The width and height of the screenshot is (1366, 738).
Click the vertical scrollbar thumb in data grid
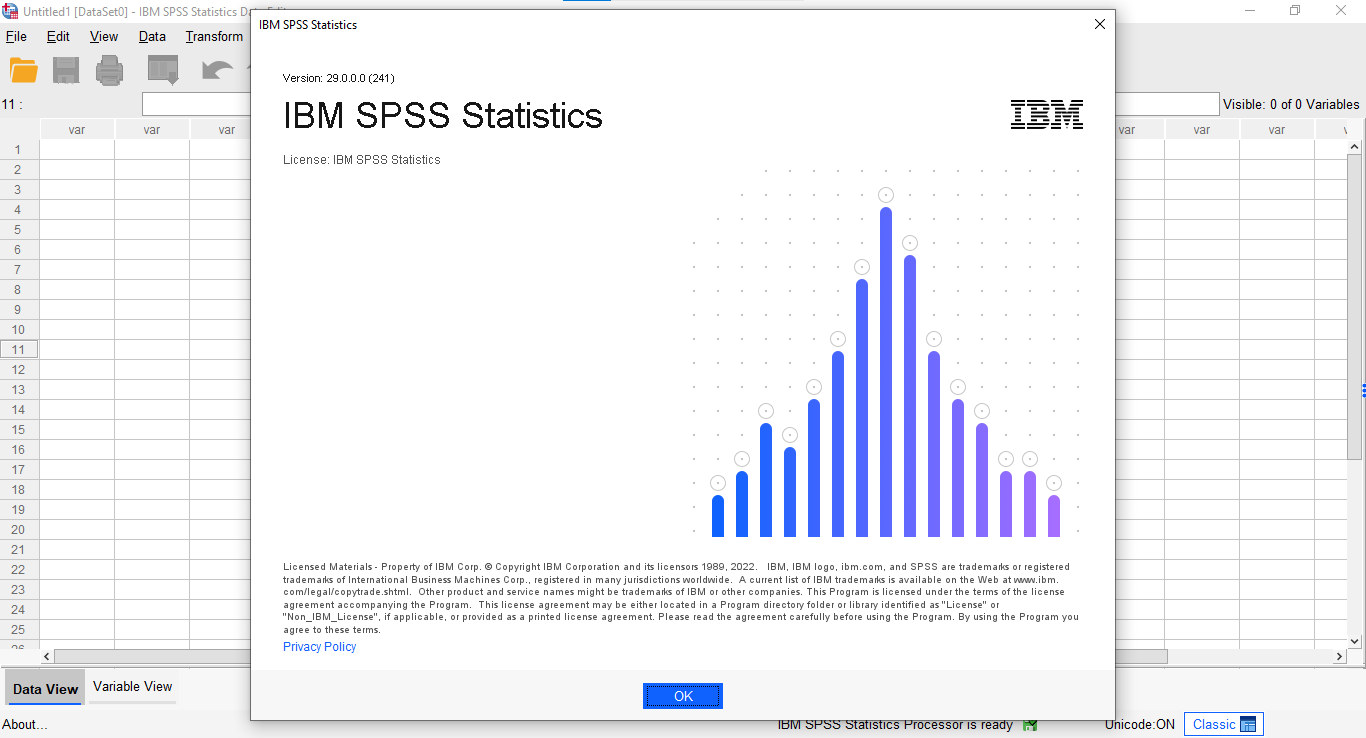tap(1355, 306)
